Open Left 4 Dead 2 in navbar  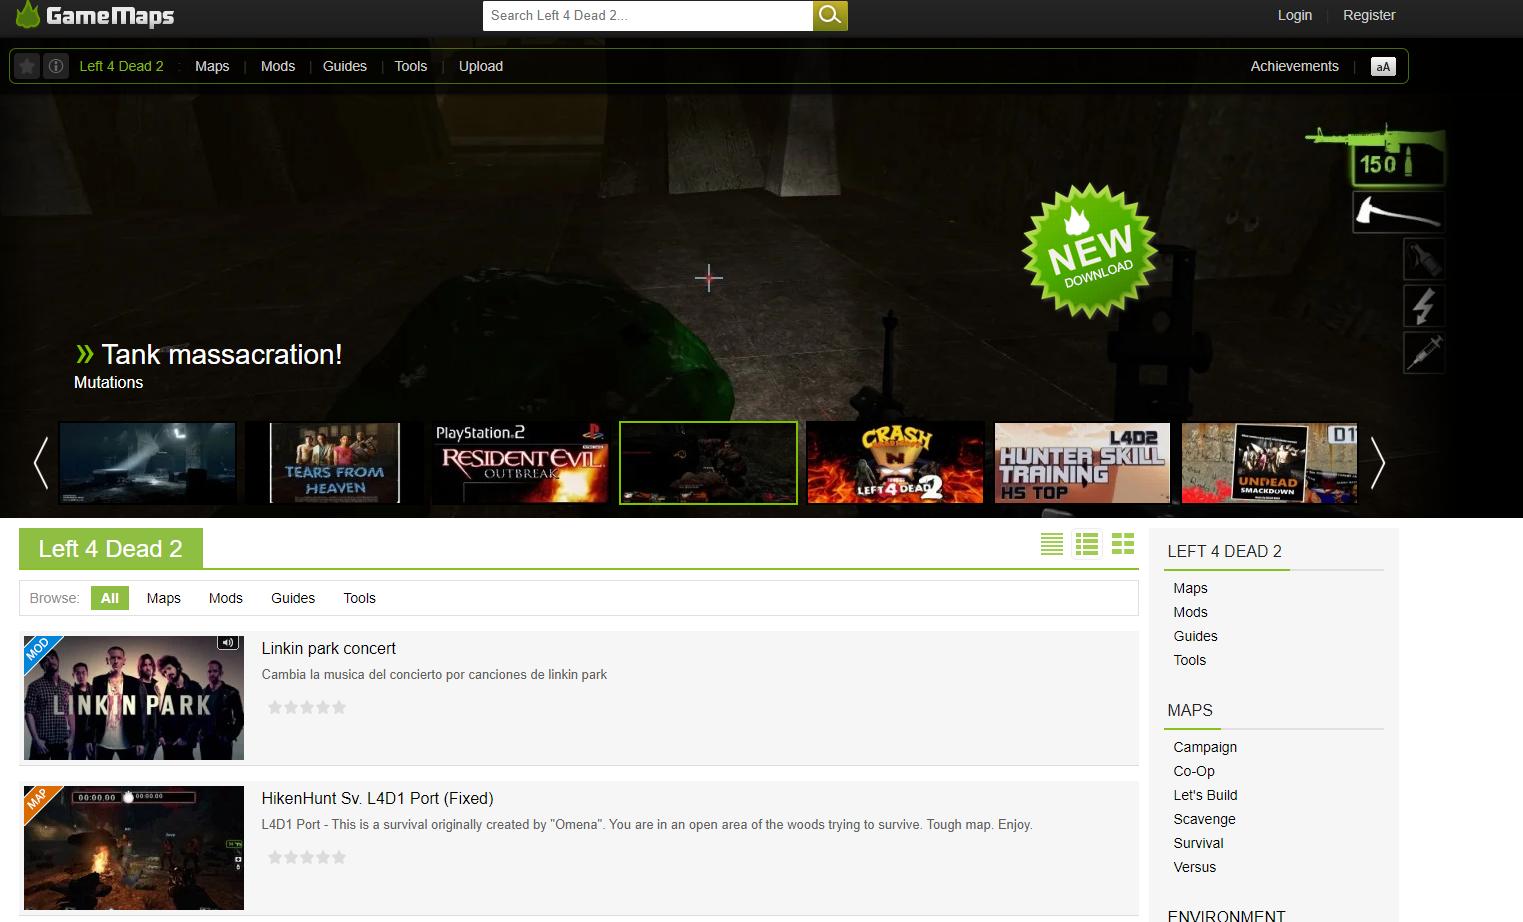pyautogui.click(x=121, y=66)
